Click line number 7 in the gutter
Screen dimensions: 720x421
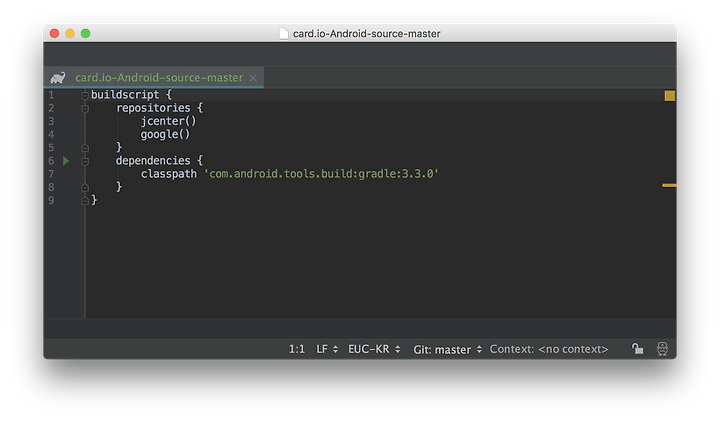(51, 174)
